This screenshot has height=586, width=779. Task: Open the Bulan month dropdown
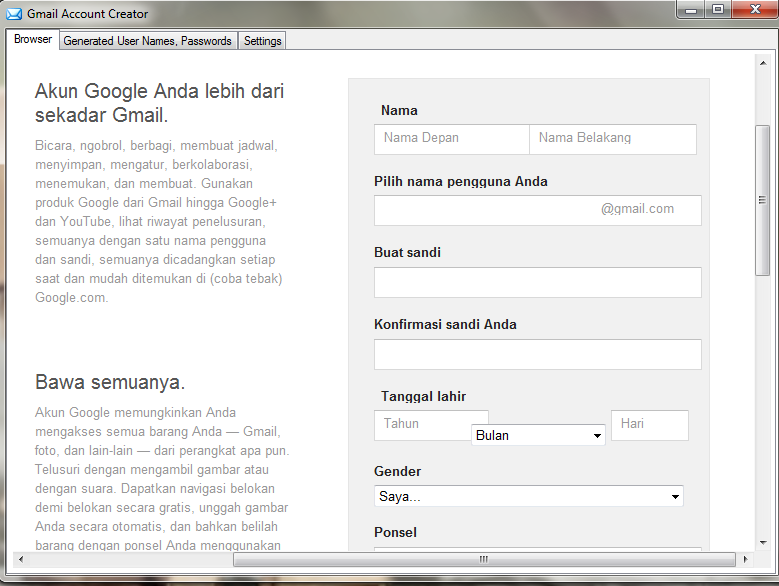click(538, 435)
